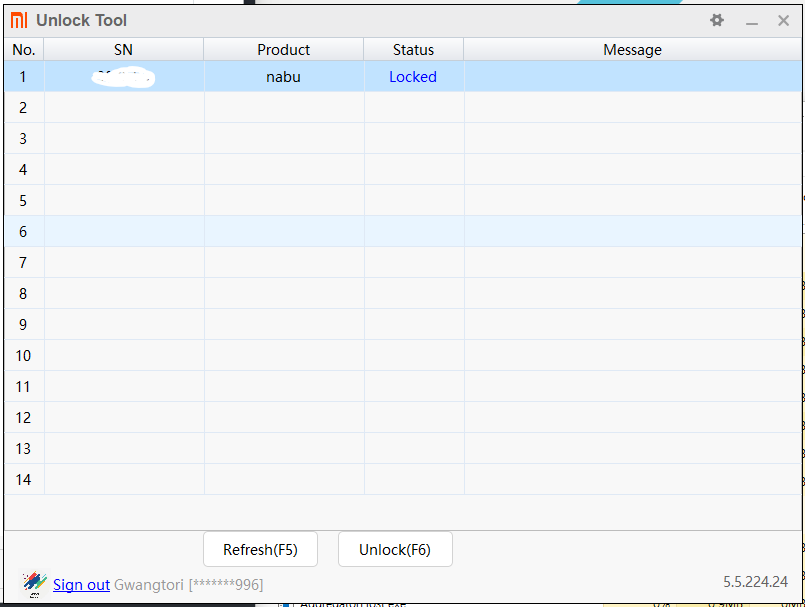The height and width of the screenshot is (607, 805).
Task: Click the redacted SN cell in row 1
Action: [124, 77]
